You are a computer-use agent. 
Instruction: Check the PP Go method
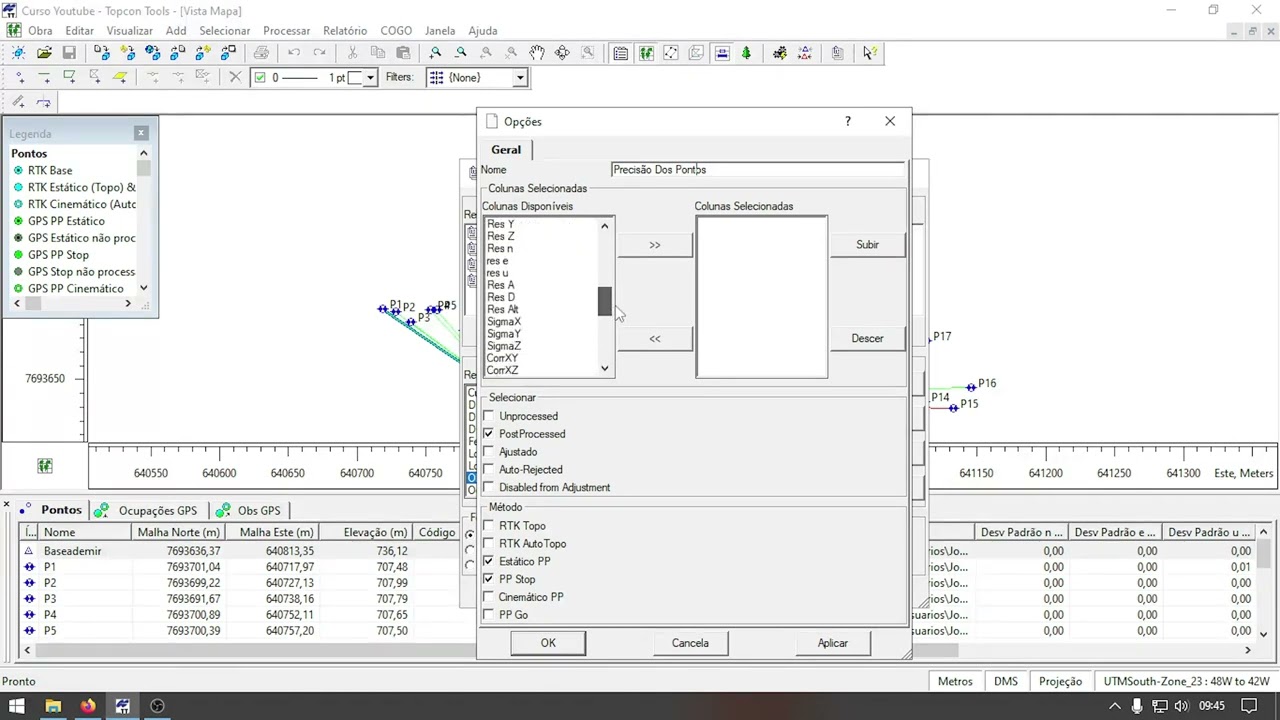(x=489, y=615)
